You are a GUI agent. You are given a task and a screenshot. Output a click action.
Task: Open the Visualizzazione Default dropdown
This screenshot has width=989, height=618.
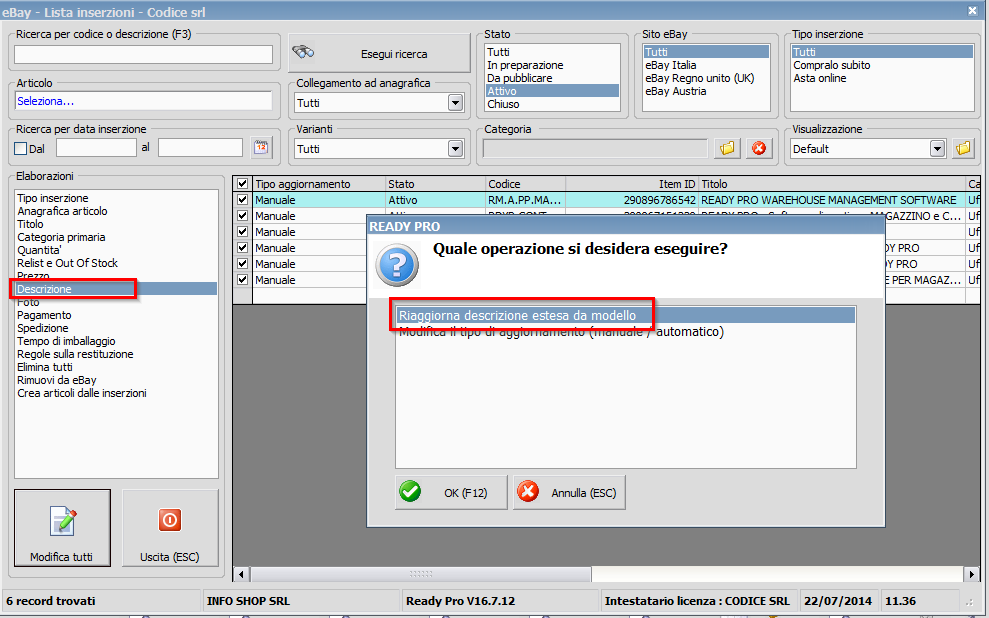[937, 149]
